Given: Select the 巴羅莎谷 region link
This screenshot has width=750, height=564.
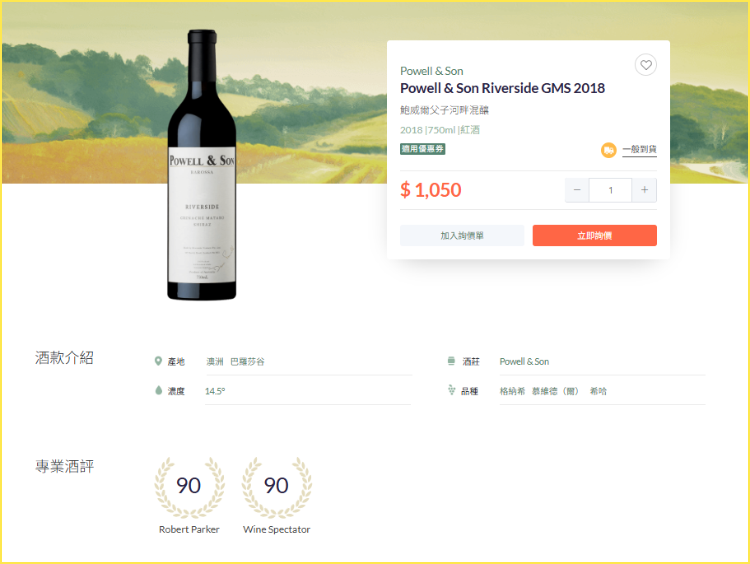Looking at the screenshot, I should point(247,361).
